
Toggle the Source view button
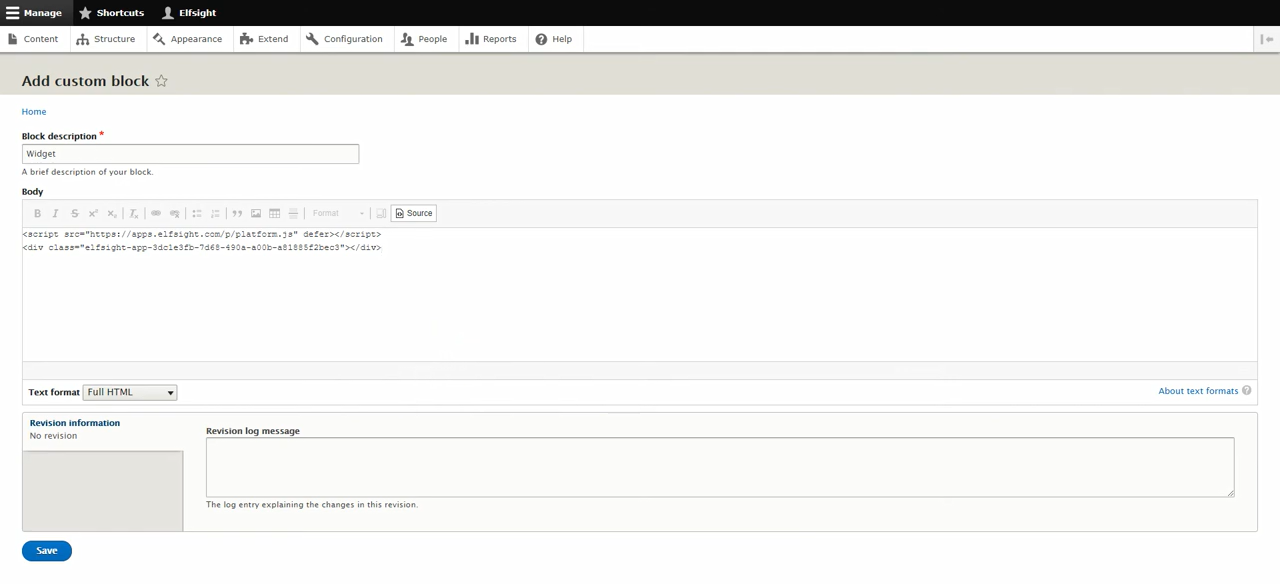point(414,213)
